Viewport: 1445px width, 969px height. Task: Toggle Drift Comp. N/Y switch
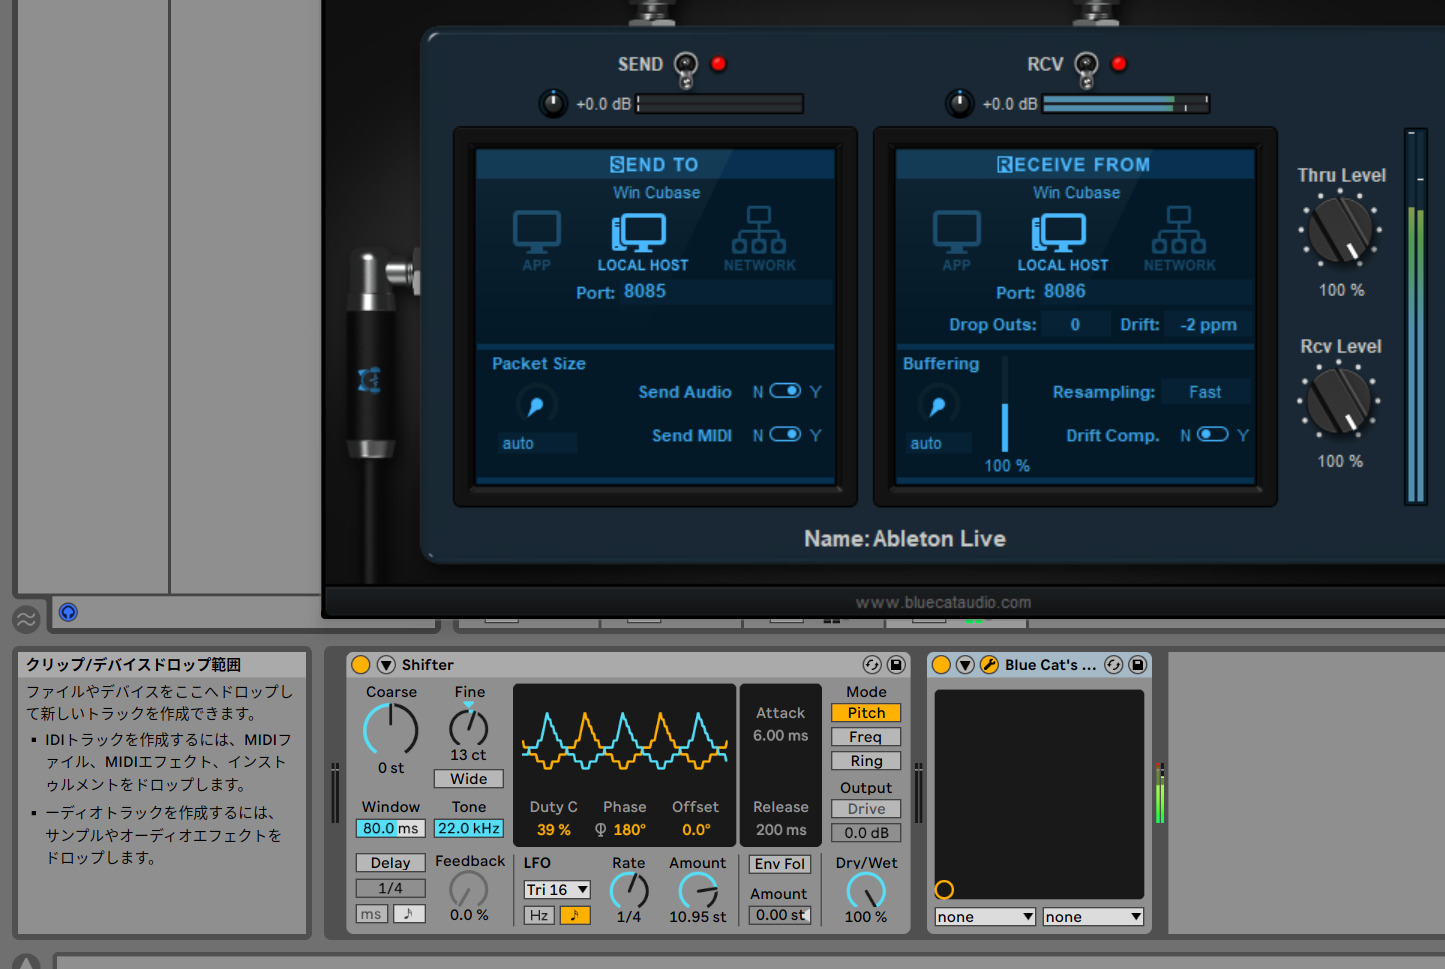pyautogui.click(x=1212, y=434)
